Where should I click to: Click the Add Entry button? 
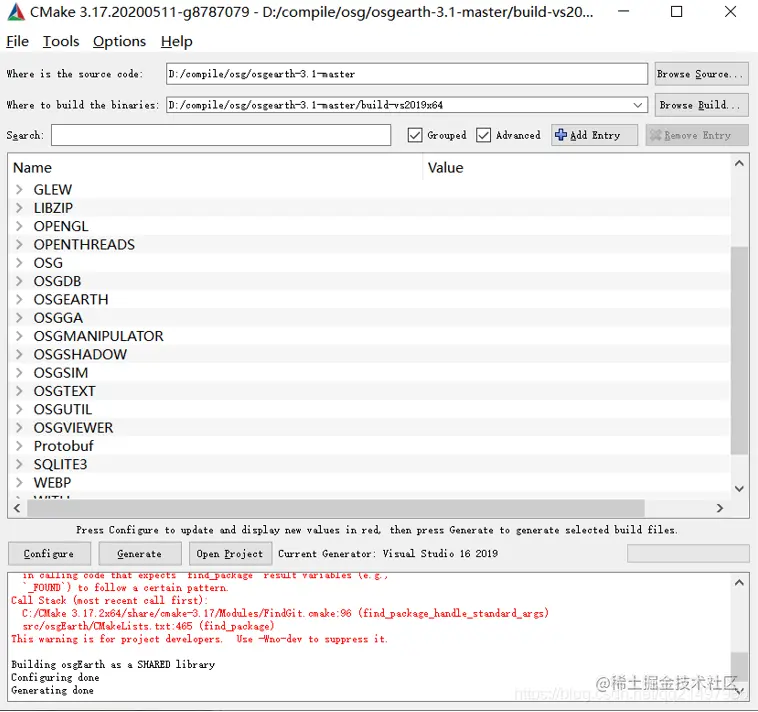[594, 135]
